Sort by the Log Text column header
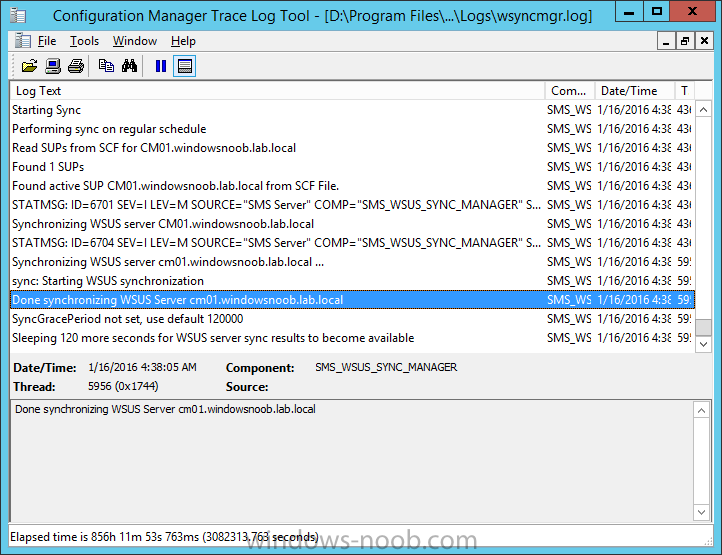The image size is (722, 555). [x=277, y=91]
